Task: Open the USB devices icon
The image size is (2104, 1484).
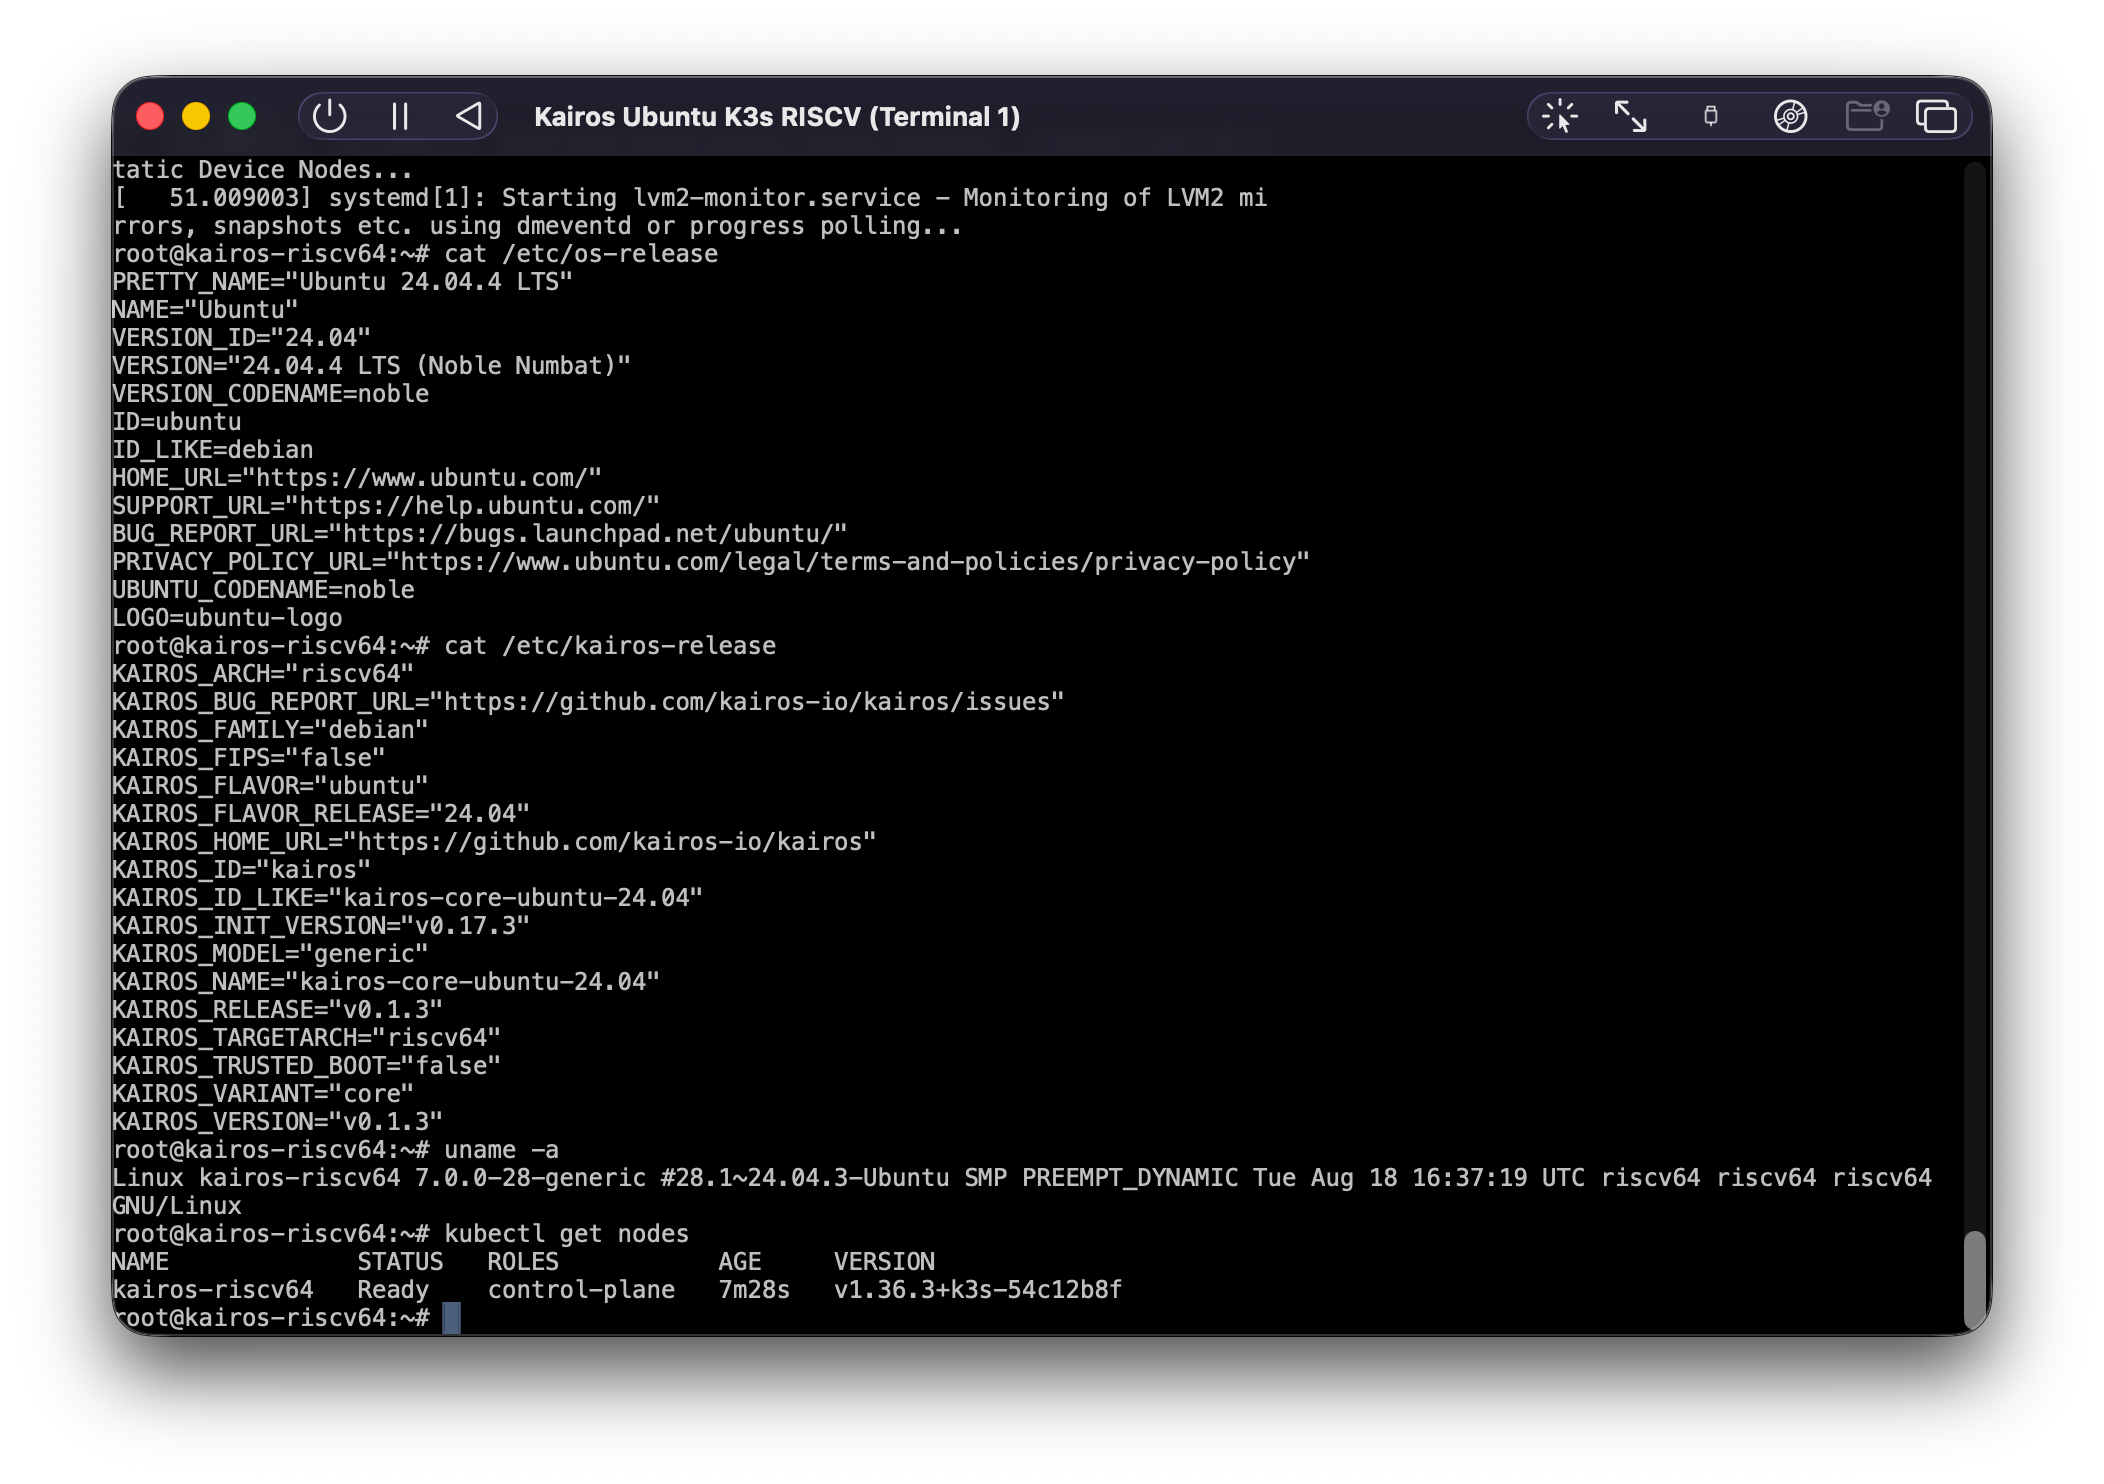Action: click(1710, 117)
